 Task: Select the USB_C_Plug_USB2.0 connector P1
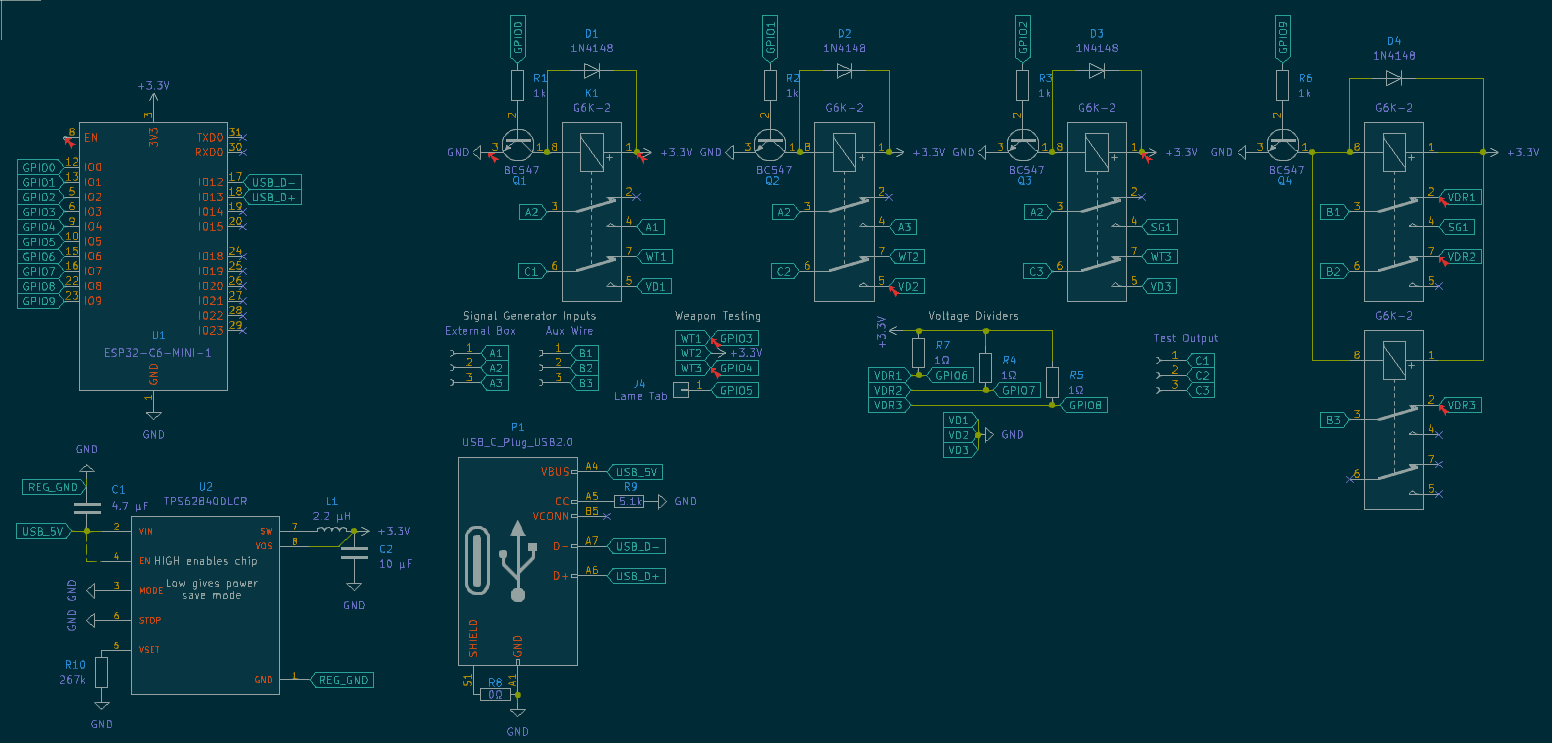517,560
